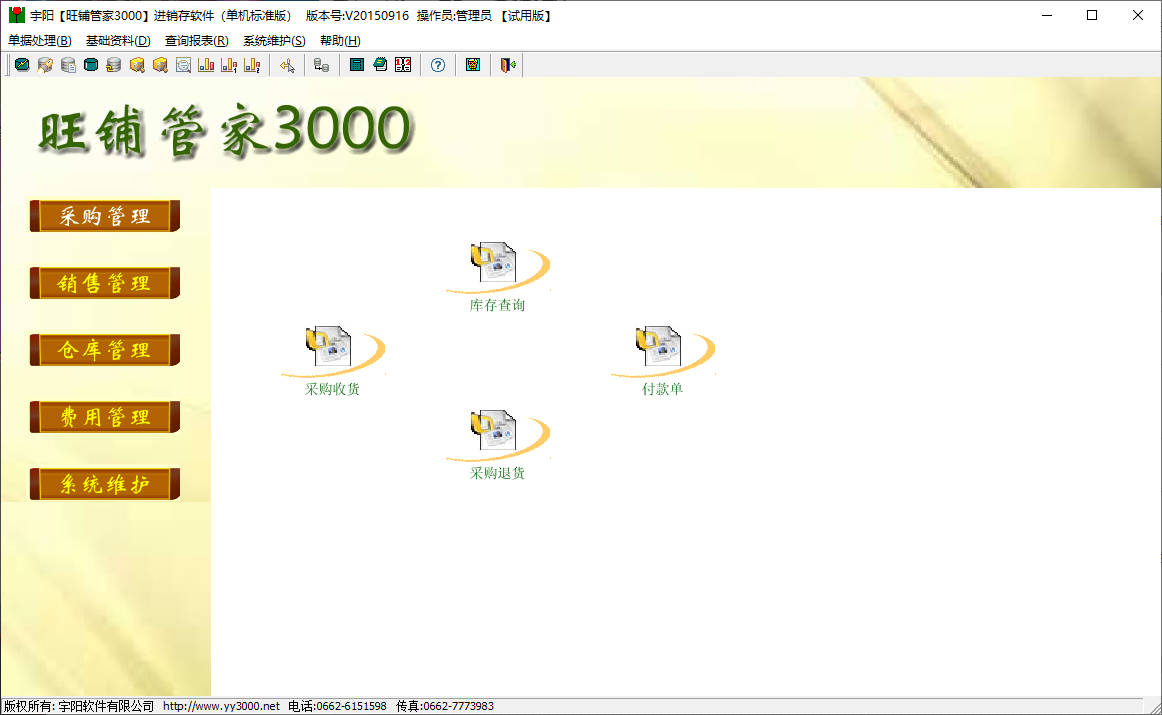Screen dimensions: 1162x715
Task: Click the orange face on blue toolbar icon
Action: point(473,65)
